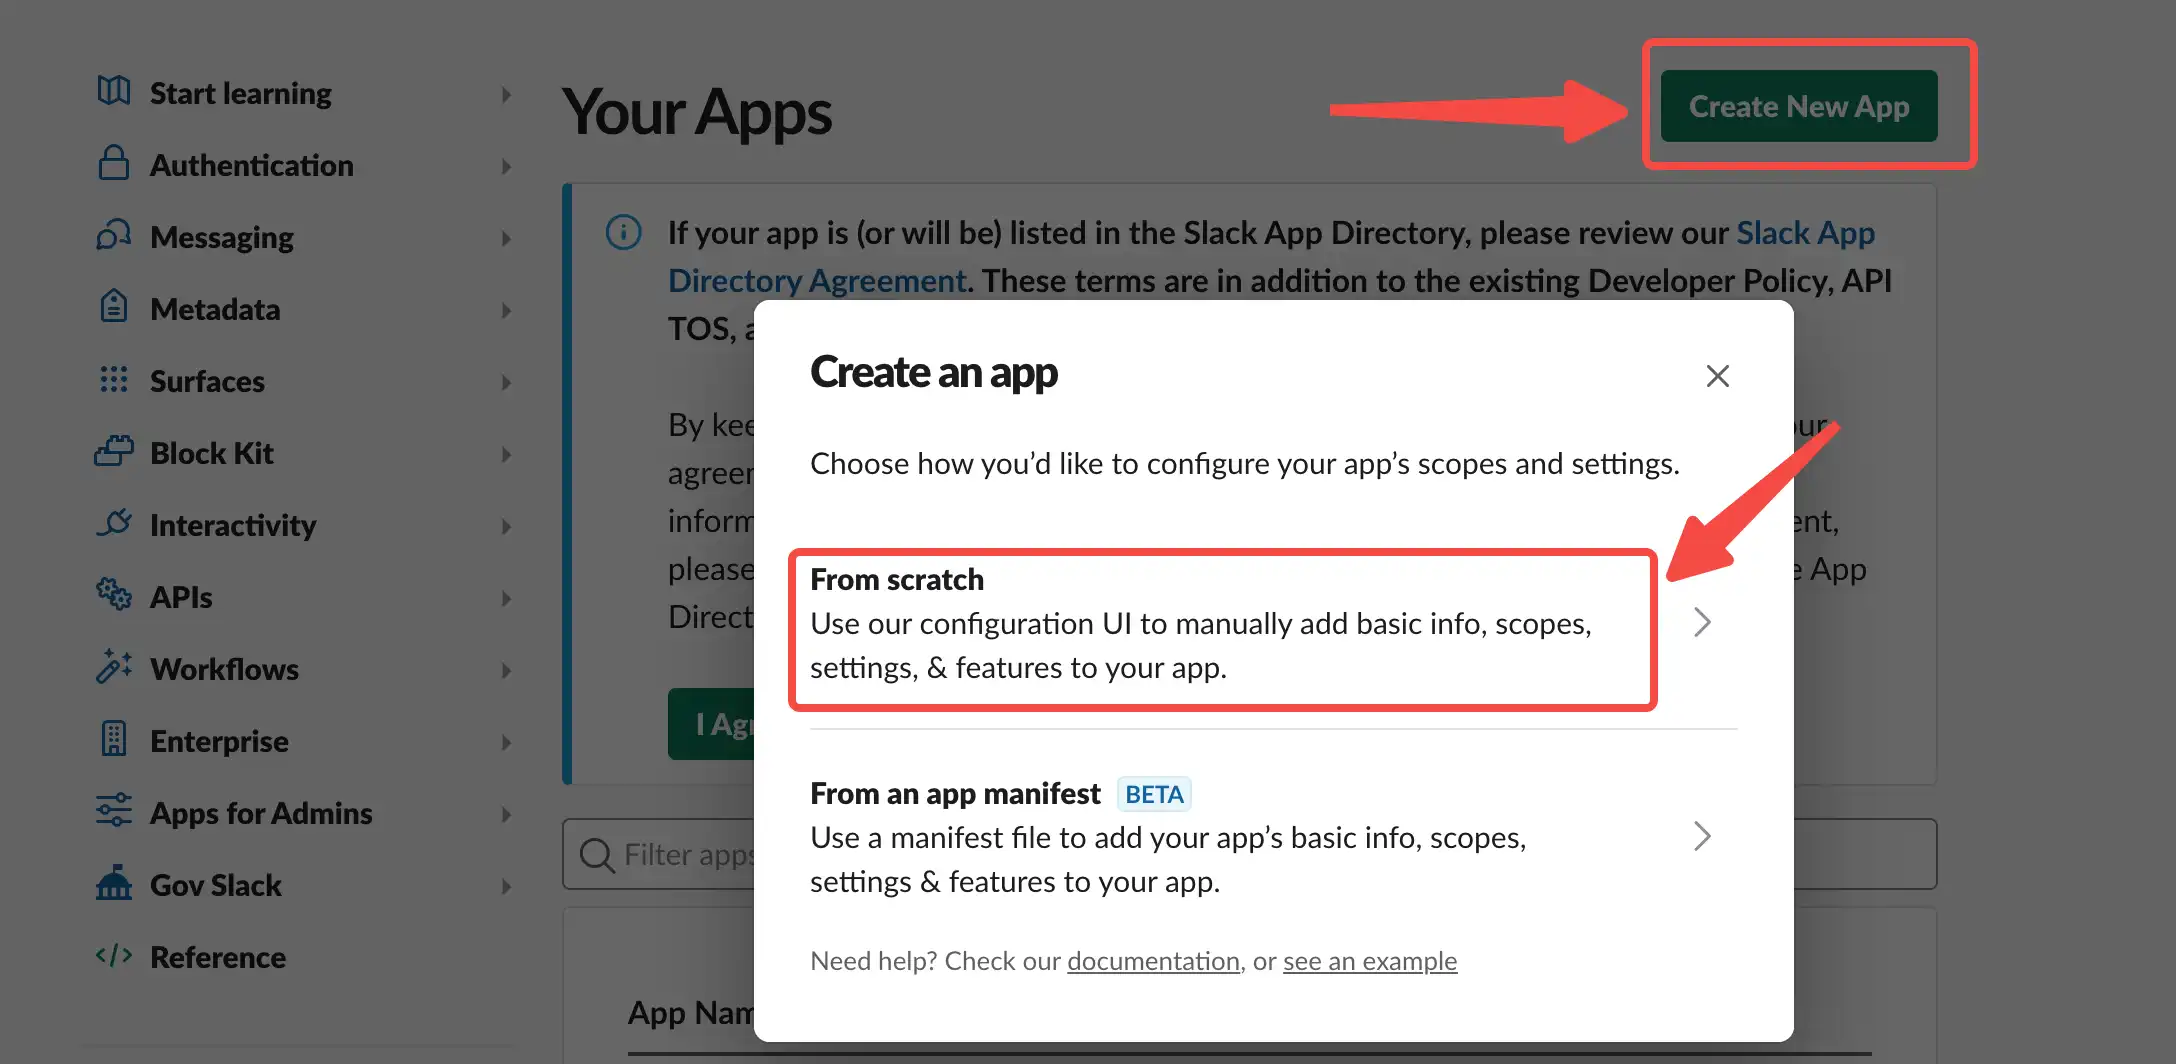Screen dimensions: 2176x1064
Task: Open the Enterprise menu item
Action: pos(219,742)
